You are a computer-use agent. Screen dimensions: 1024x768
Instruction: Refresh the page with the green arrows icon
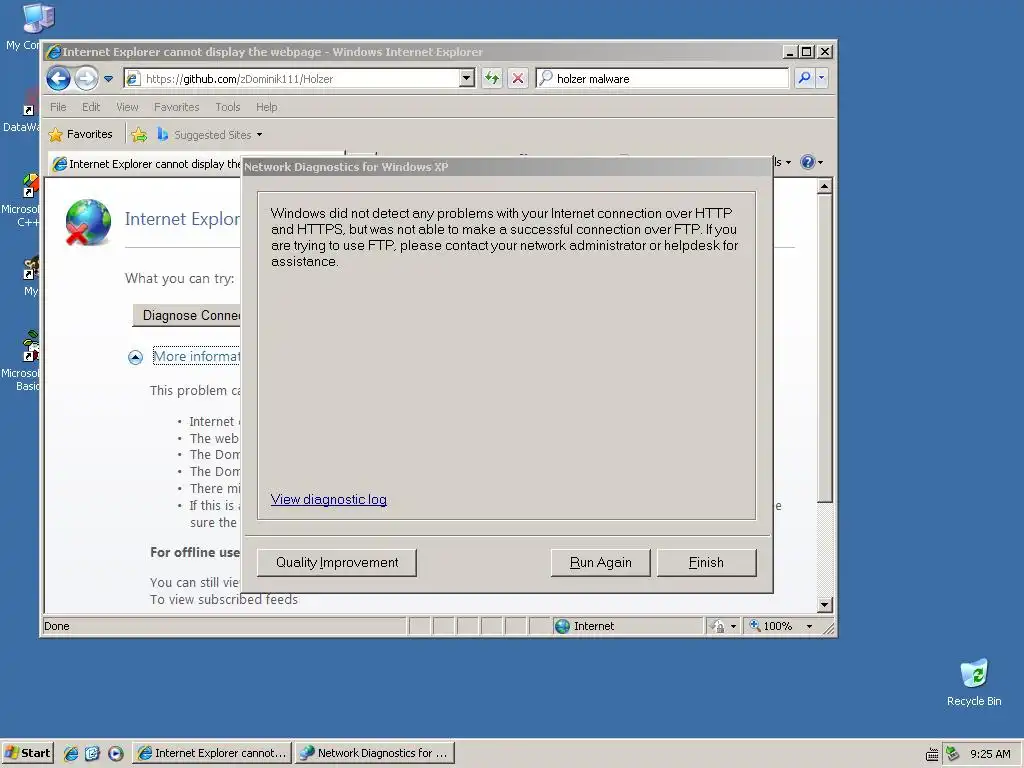pyautogui.click(x=492, y=79)
